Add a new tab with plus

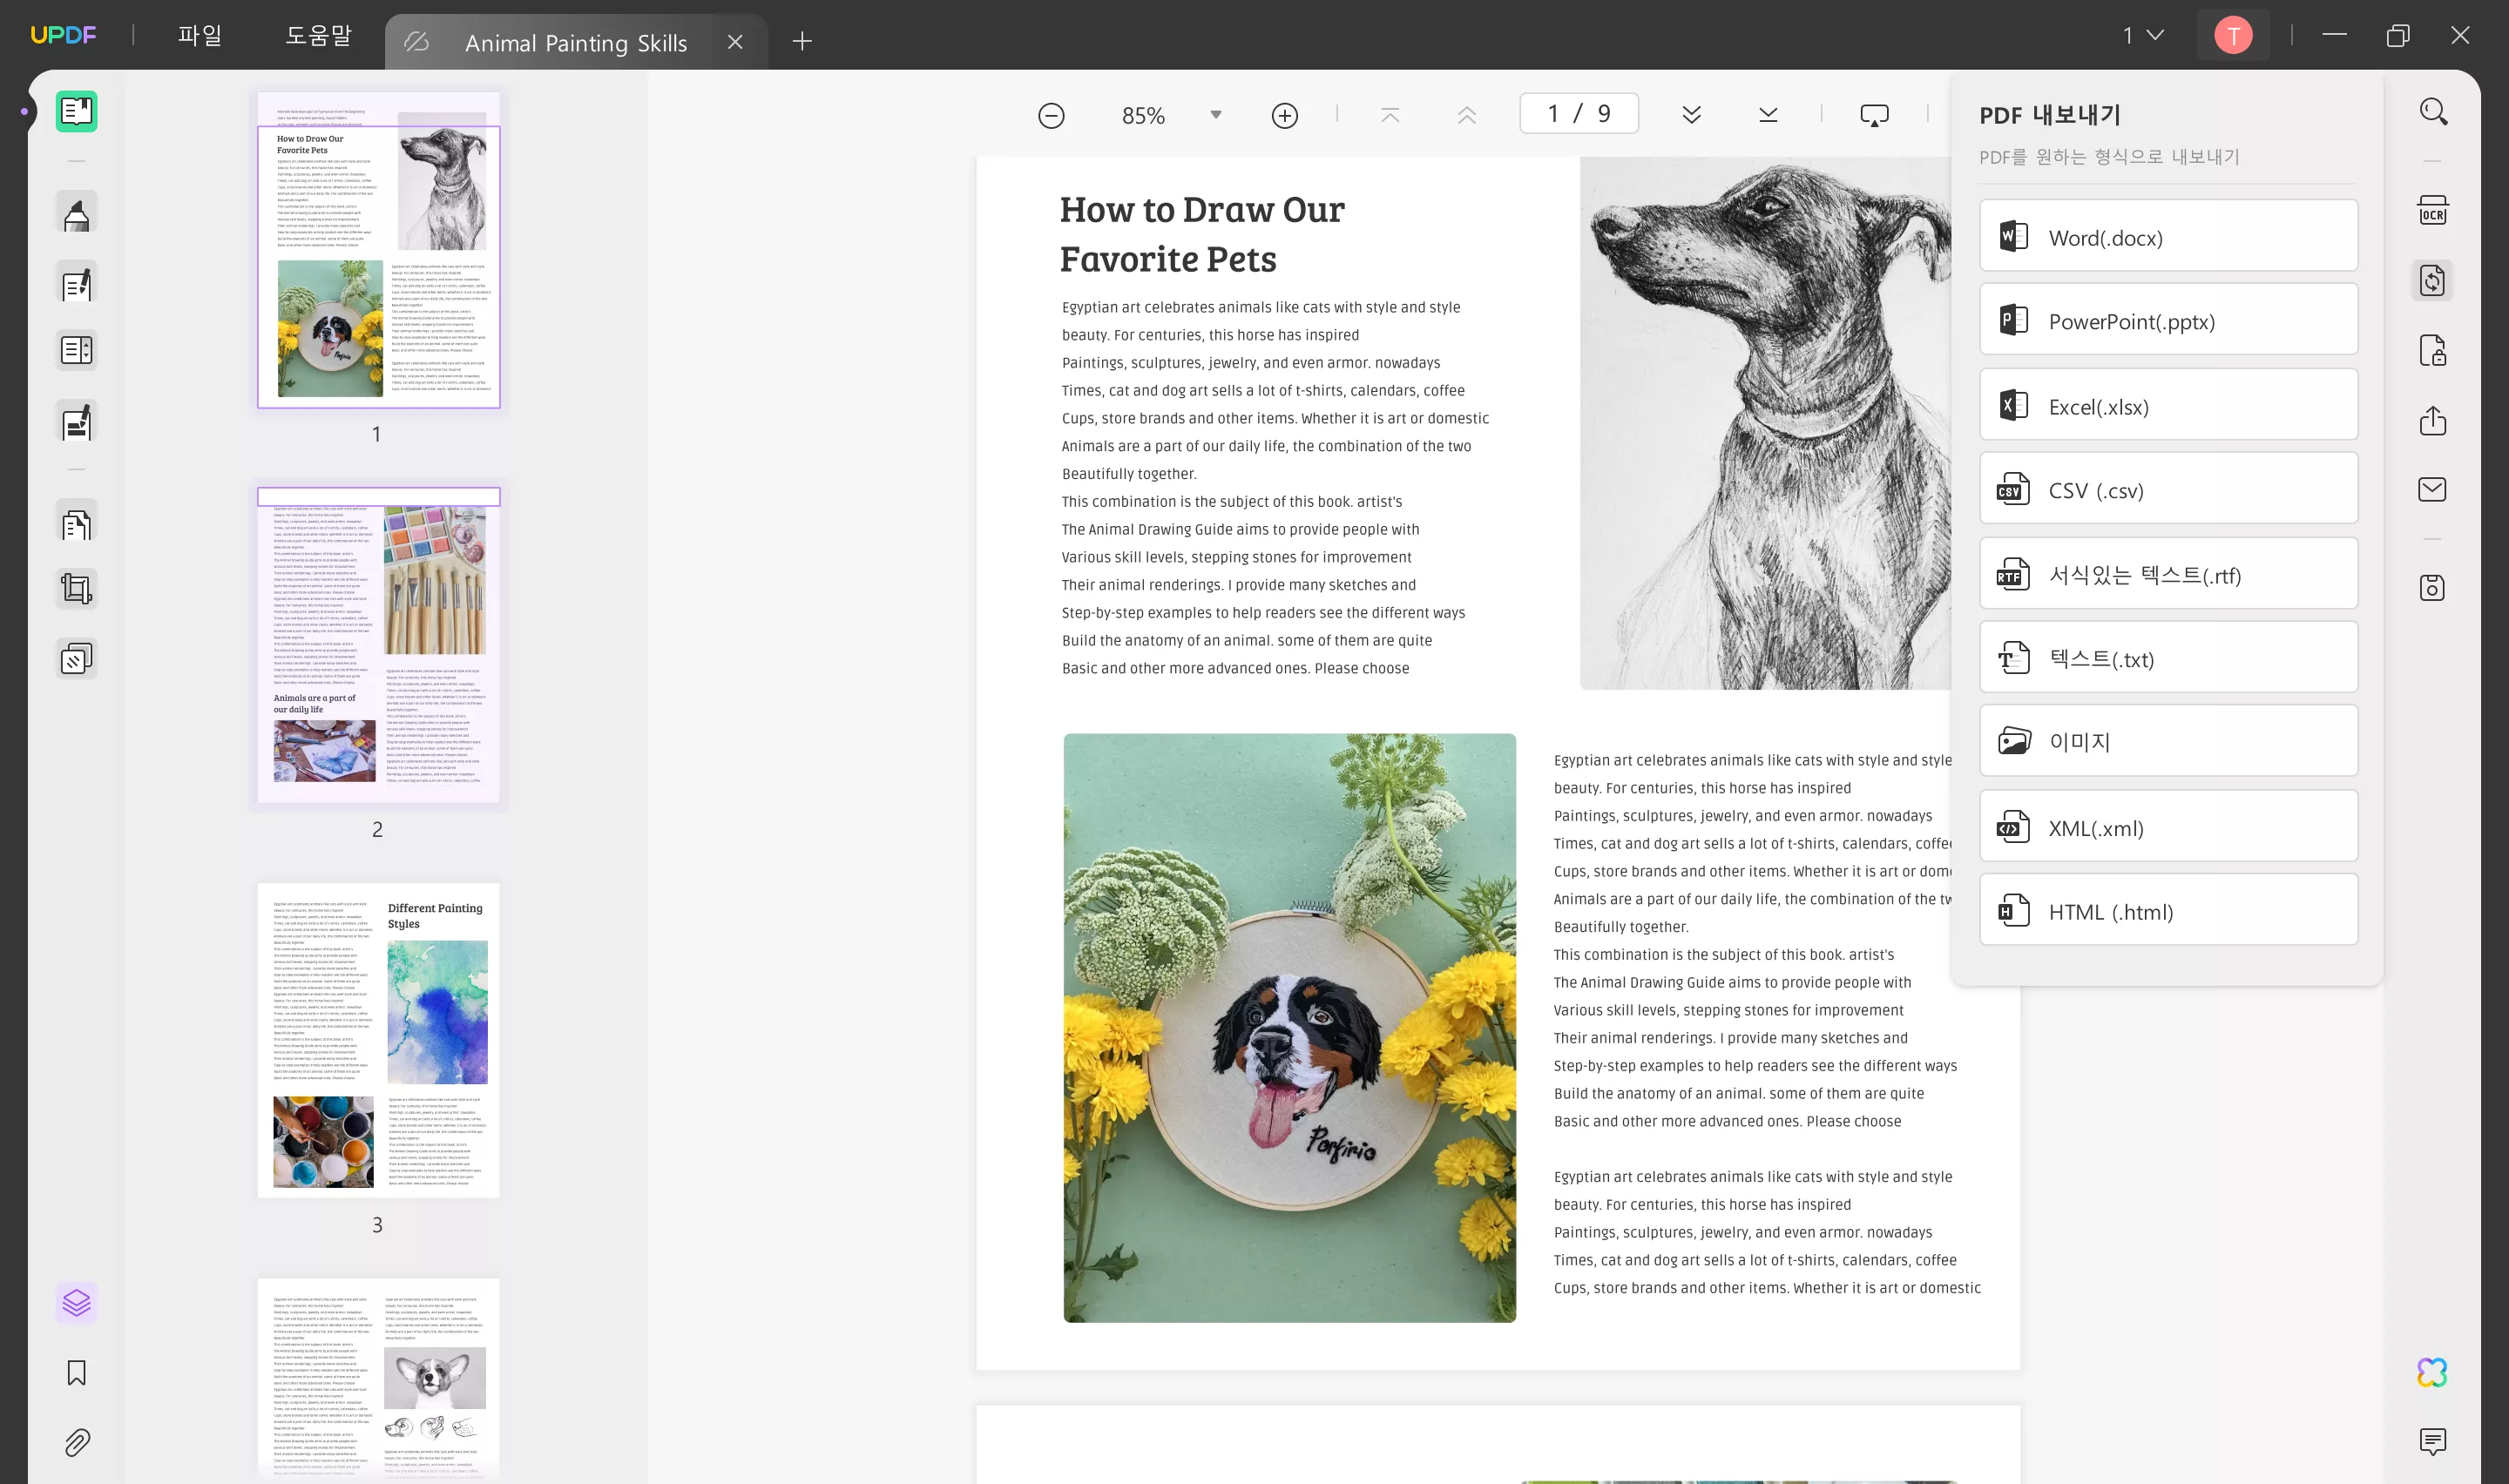point(802,41)
